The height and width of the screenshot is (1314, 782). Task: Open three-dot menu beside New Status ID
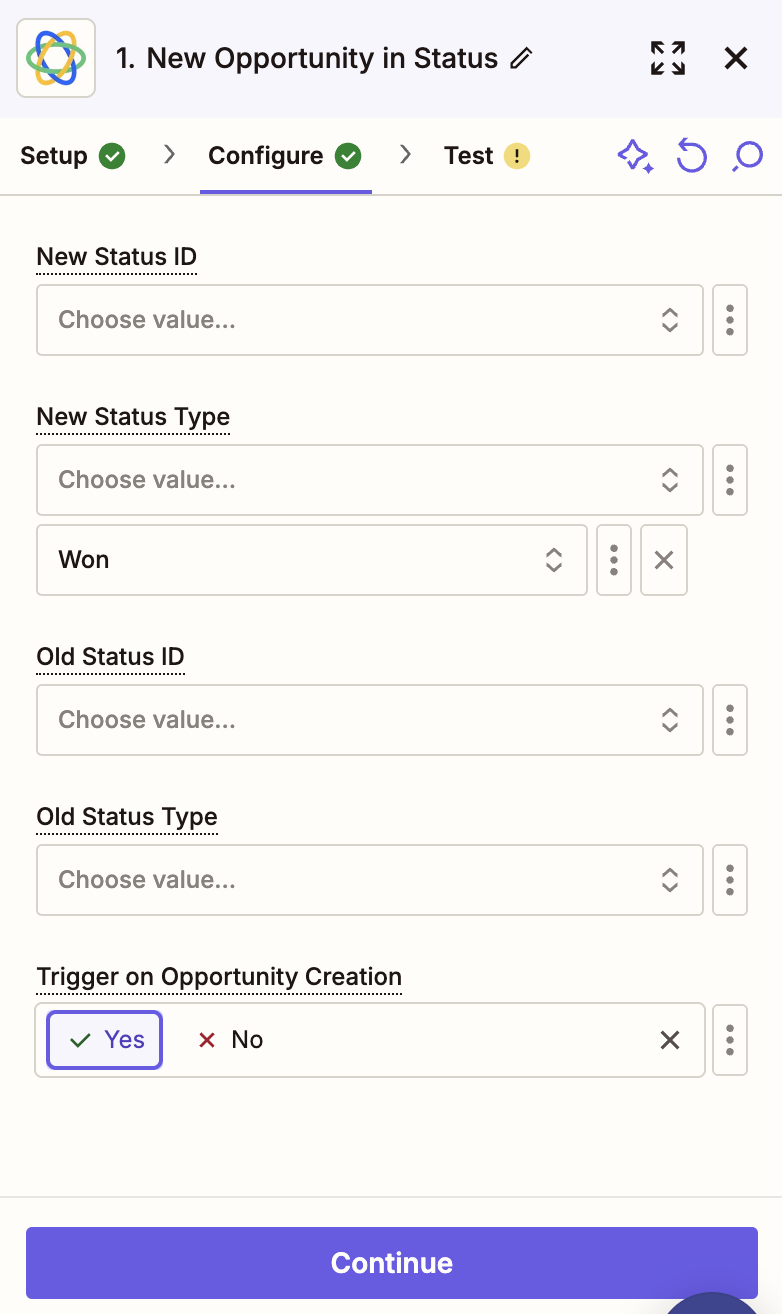click(730, 320)
